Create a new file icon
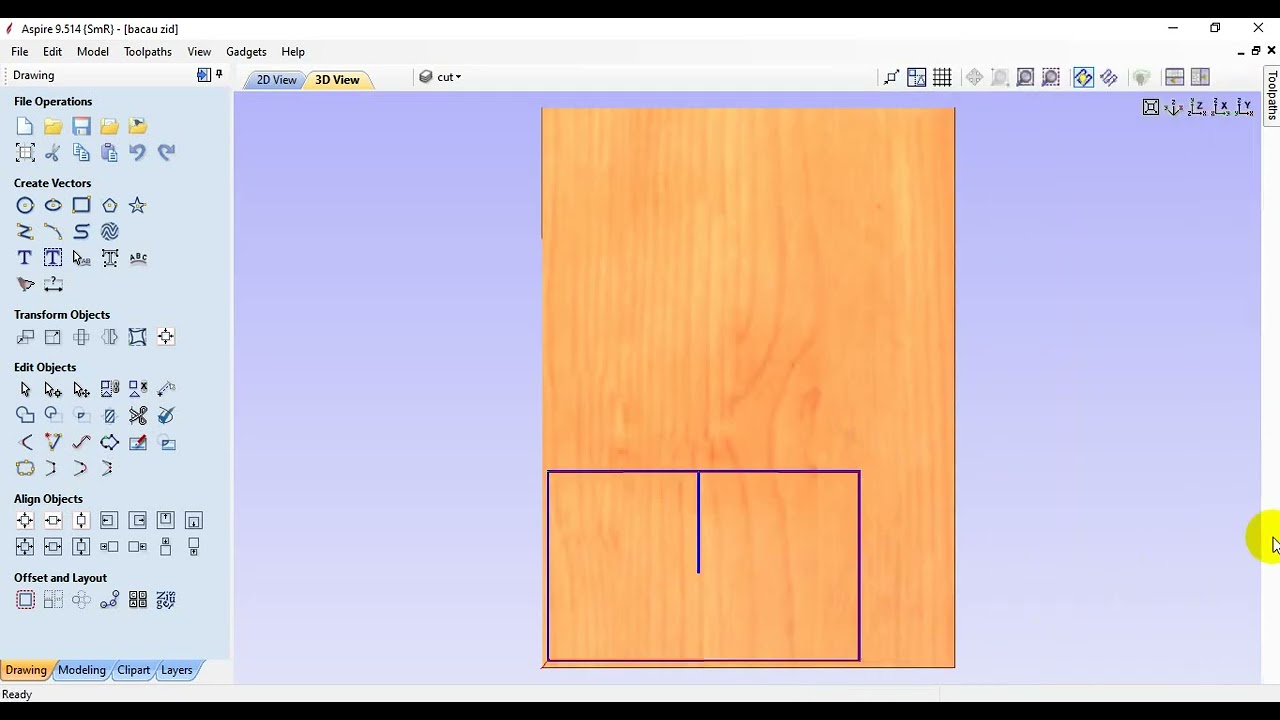 point(25,126)
